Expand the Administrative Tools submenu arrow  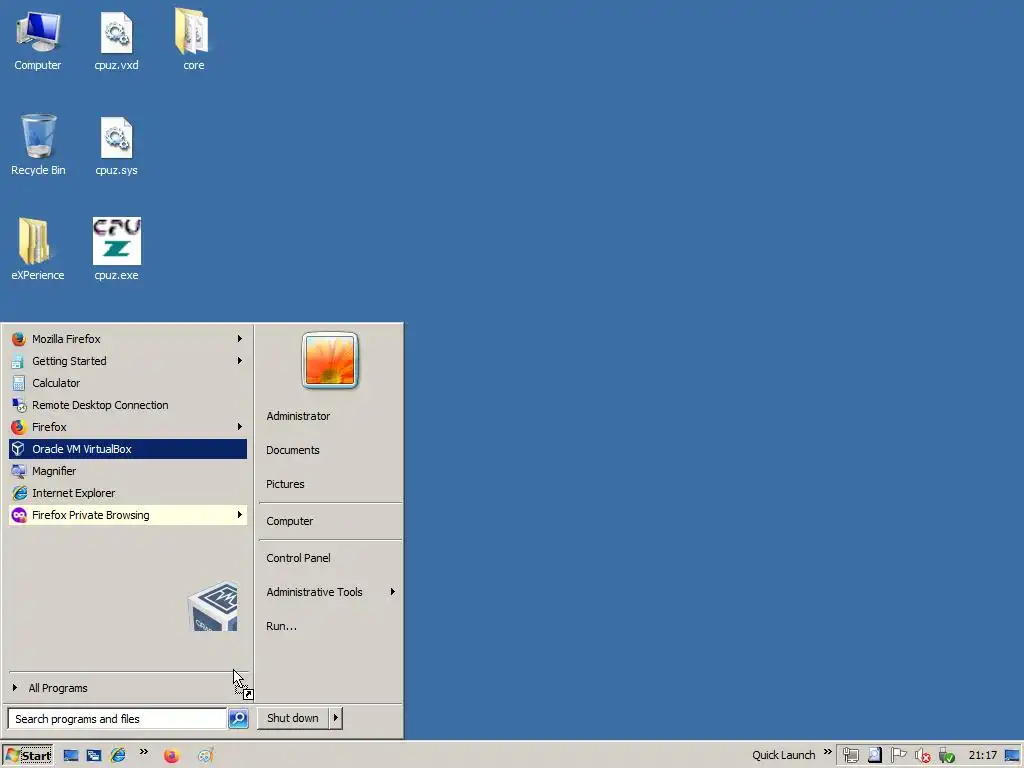click(x=392, y=592)
